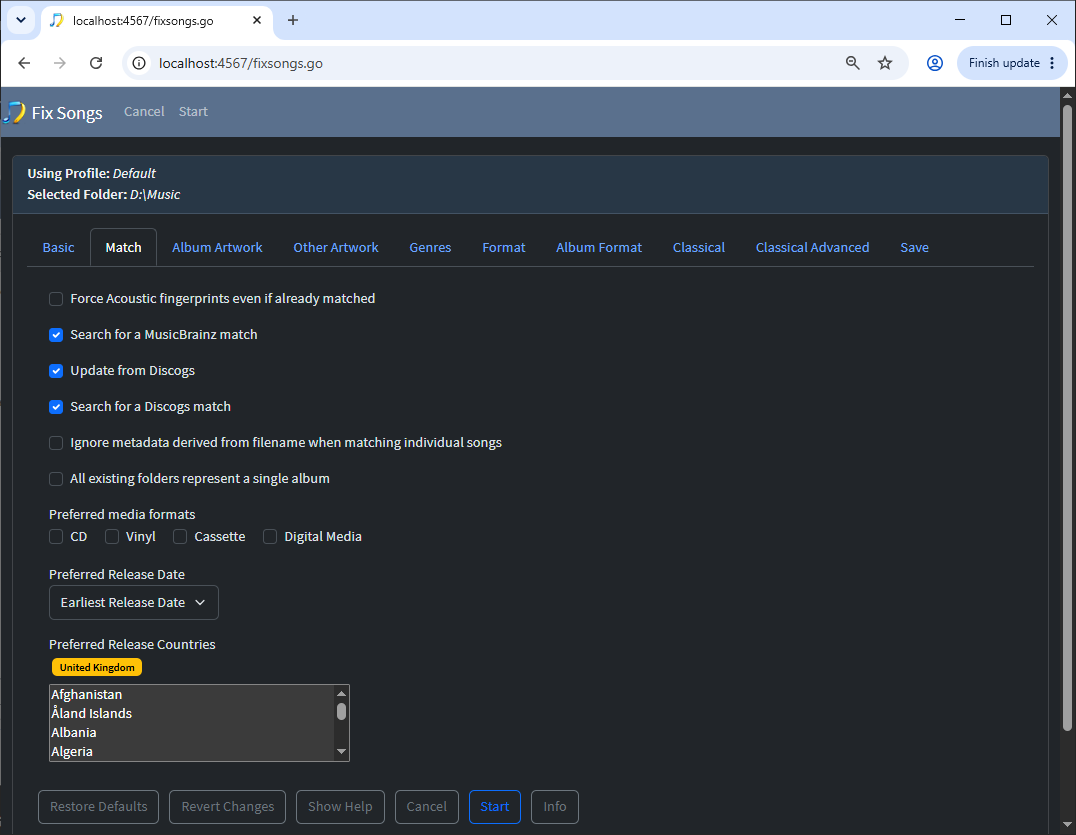Open the browser three-dot menu
Viewport: 1076px width, 835px height.
pyautogui.click(x=1052, y=63)
